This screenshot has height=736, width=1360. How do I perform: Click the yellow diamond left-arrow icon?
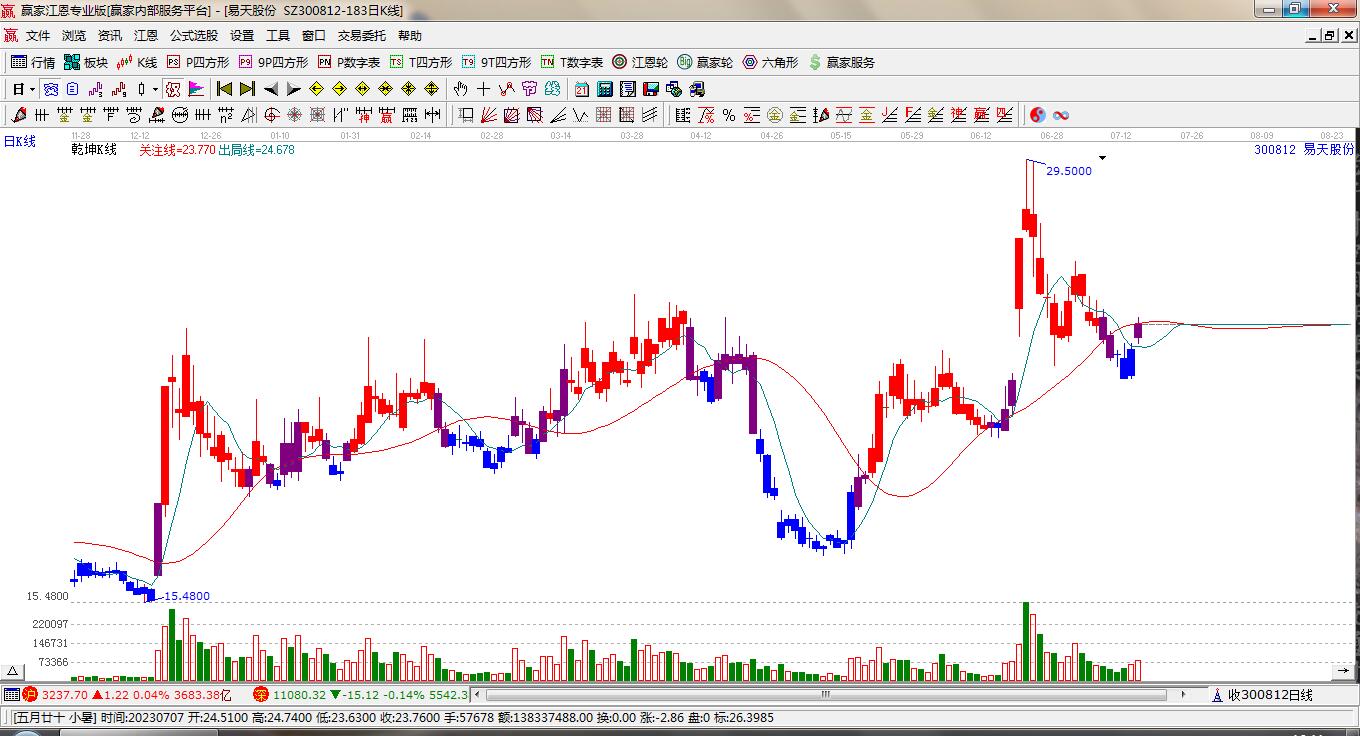[x=316, y=89]
